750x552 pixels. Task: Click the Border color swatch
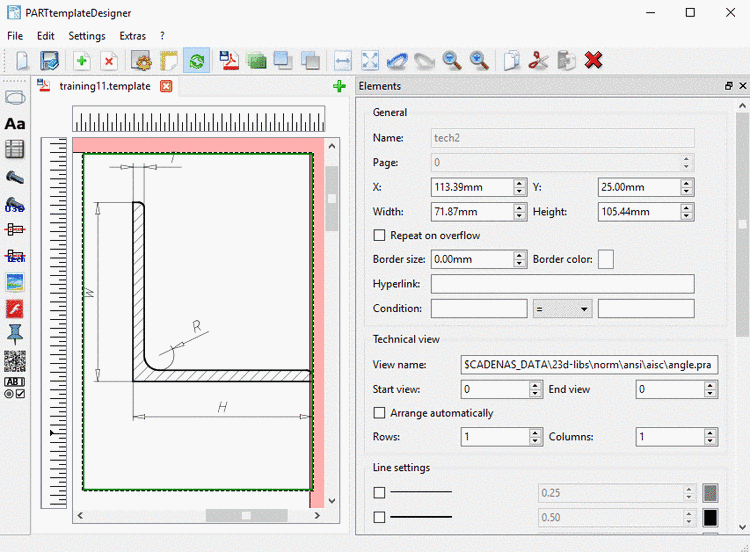605,260
